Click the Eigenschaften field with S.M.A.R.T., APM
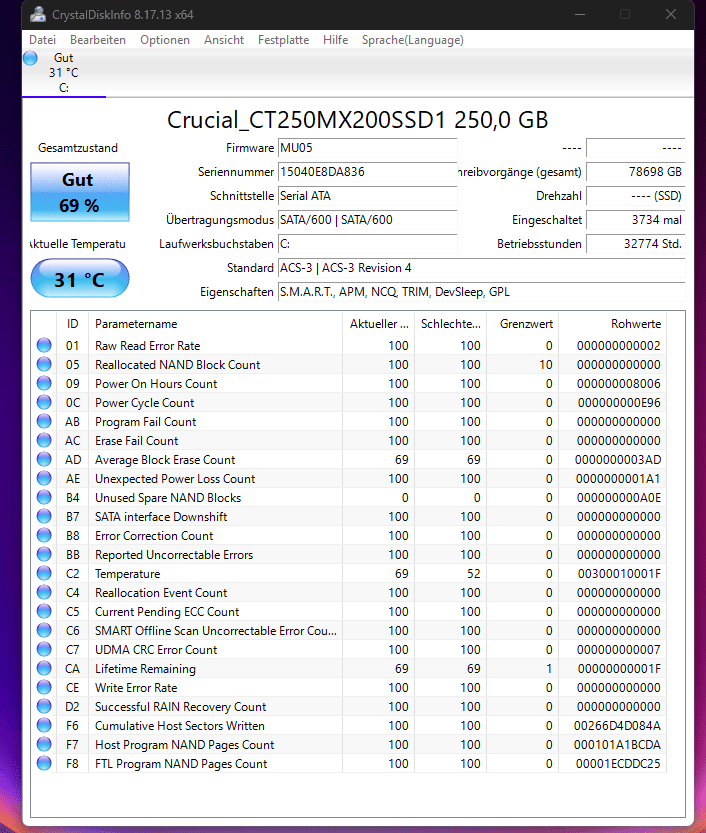This screenshot has width=706, height=833. [x=481, y=292]
